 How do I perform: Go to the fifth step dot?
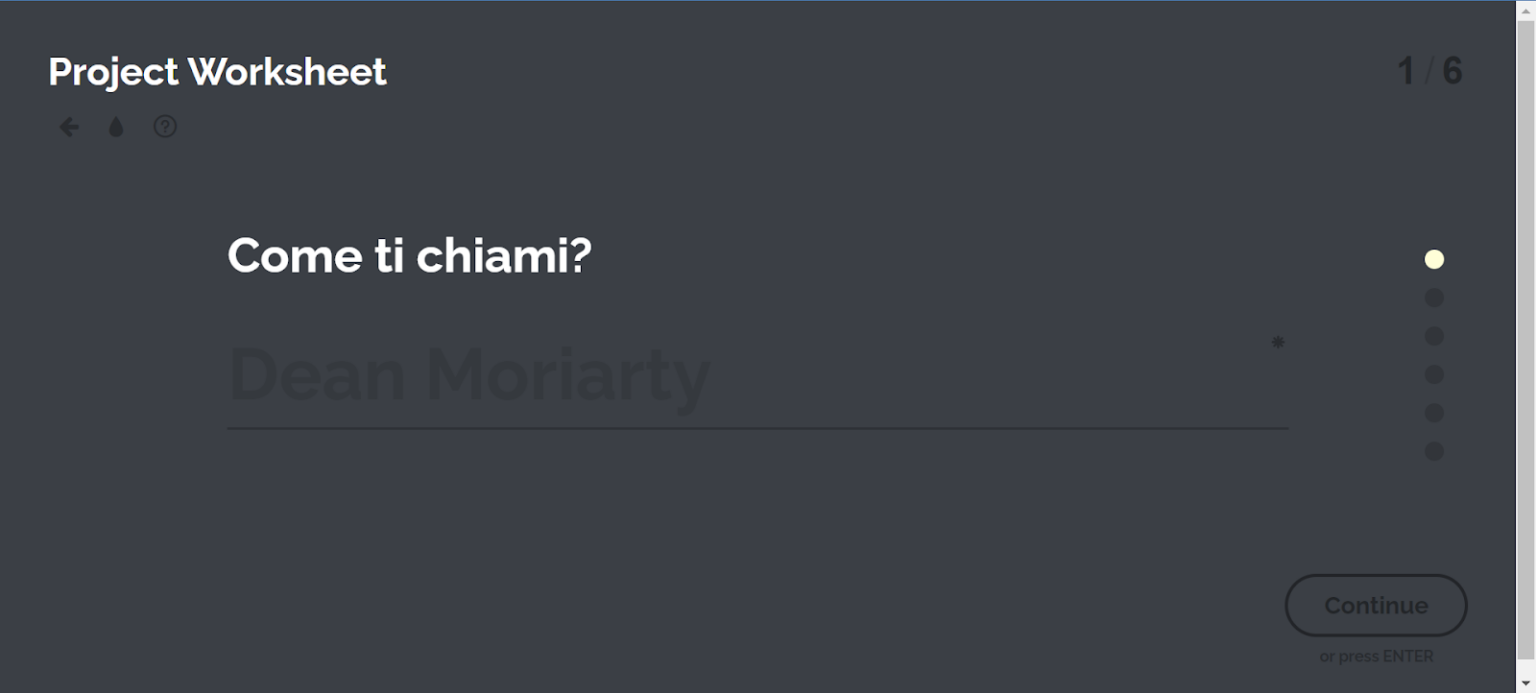click(1434, 413)
